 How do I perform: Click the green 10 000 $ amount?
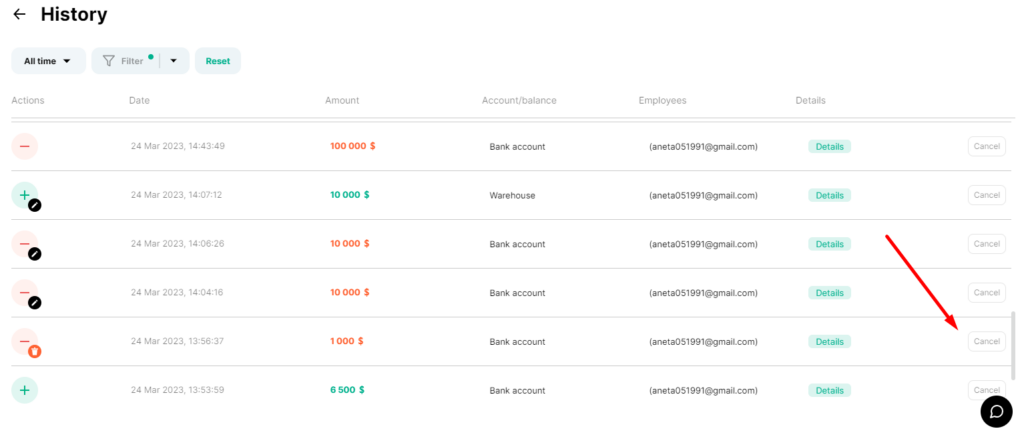(349, 195)
